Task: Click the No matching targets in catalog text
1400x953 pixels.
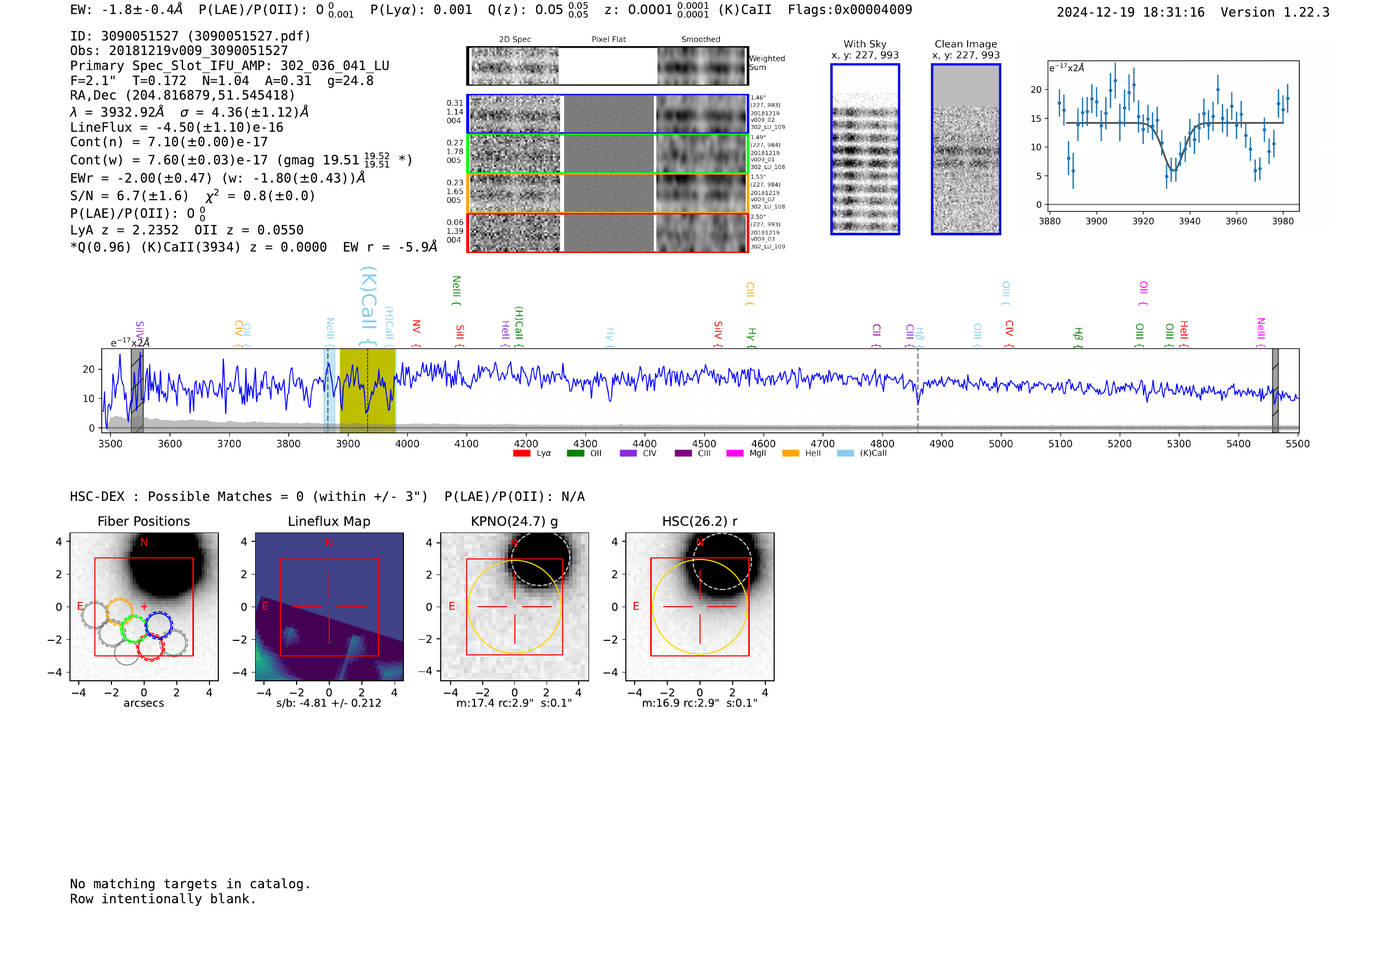Action: [190, 884]
